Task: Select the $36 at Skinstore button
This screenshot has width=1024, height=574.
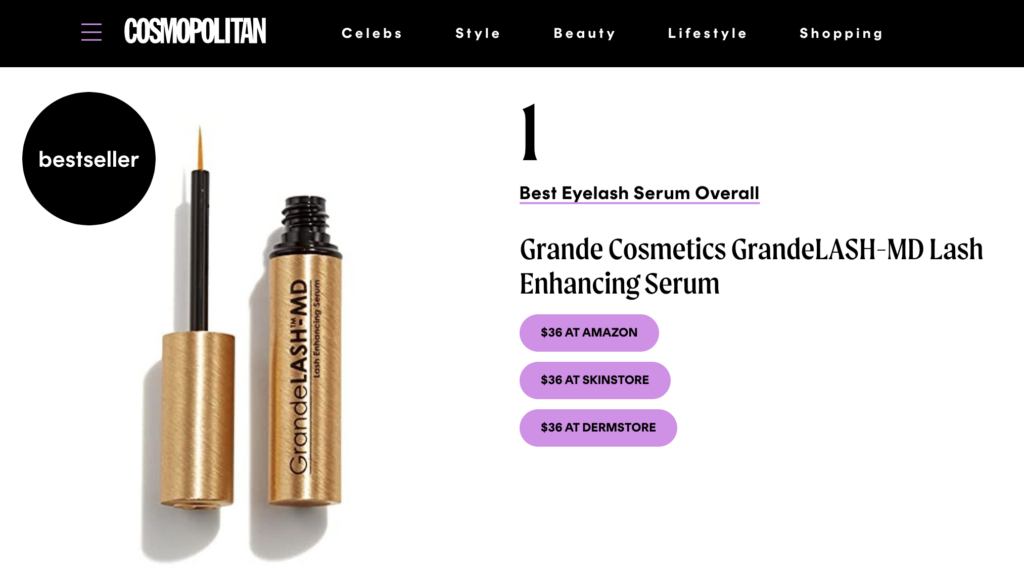Action: pyautogui.click(x=595, y=380)
